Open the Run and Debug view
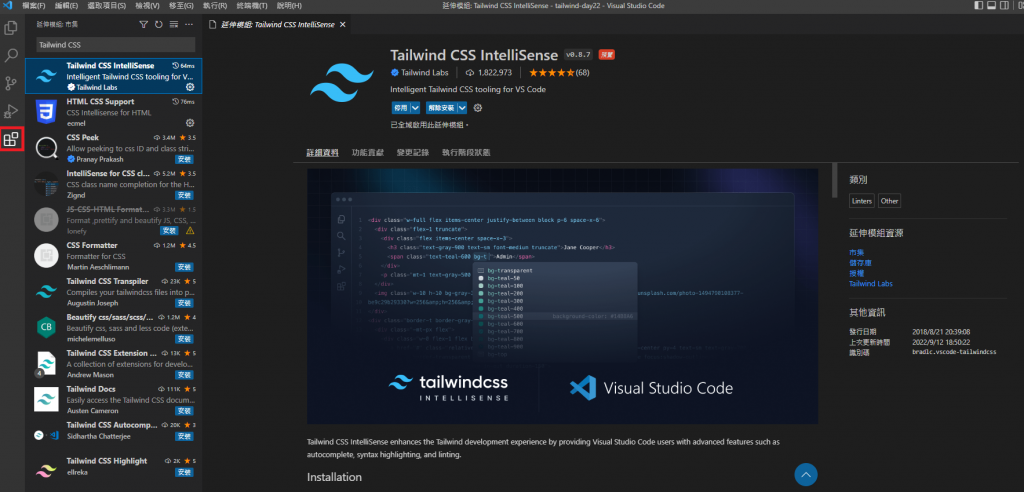Screen dimensions: 1024x492 click(x=11, y=111)
